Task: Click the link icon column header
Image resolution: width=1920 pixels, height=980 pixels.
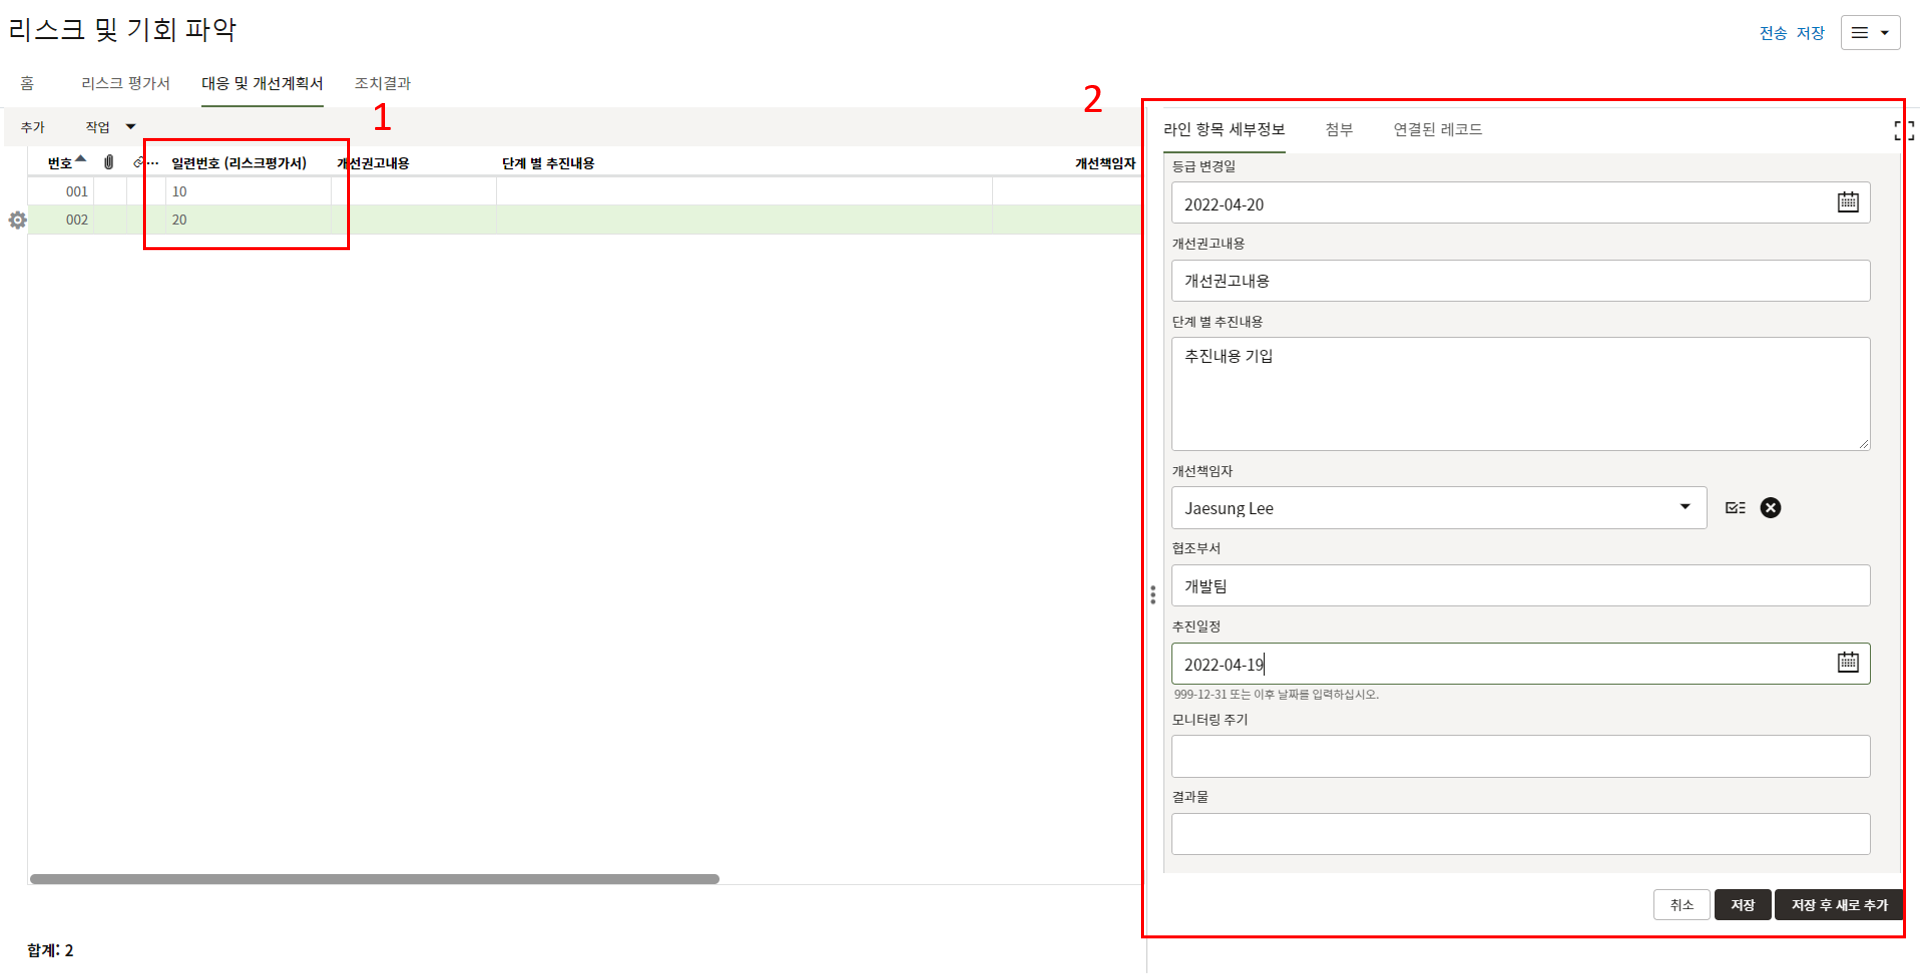Action: coord(139,162)
